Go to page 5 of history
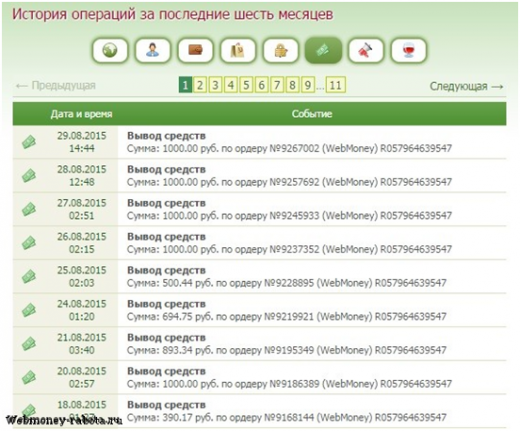Screen dimensions: 520x431 (246, 85)
